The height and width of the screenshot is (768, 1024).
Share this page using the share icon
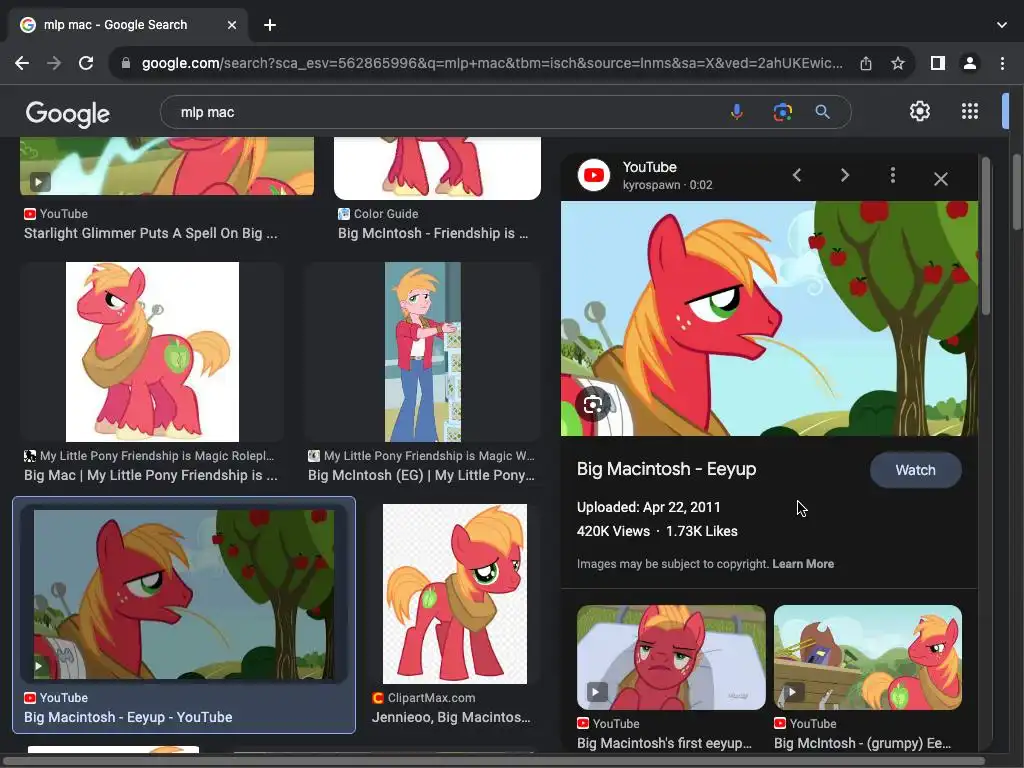coord(866,63)
